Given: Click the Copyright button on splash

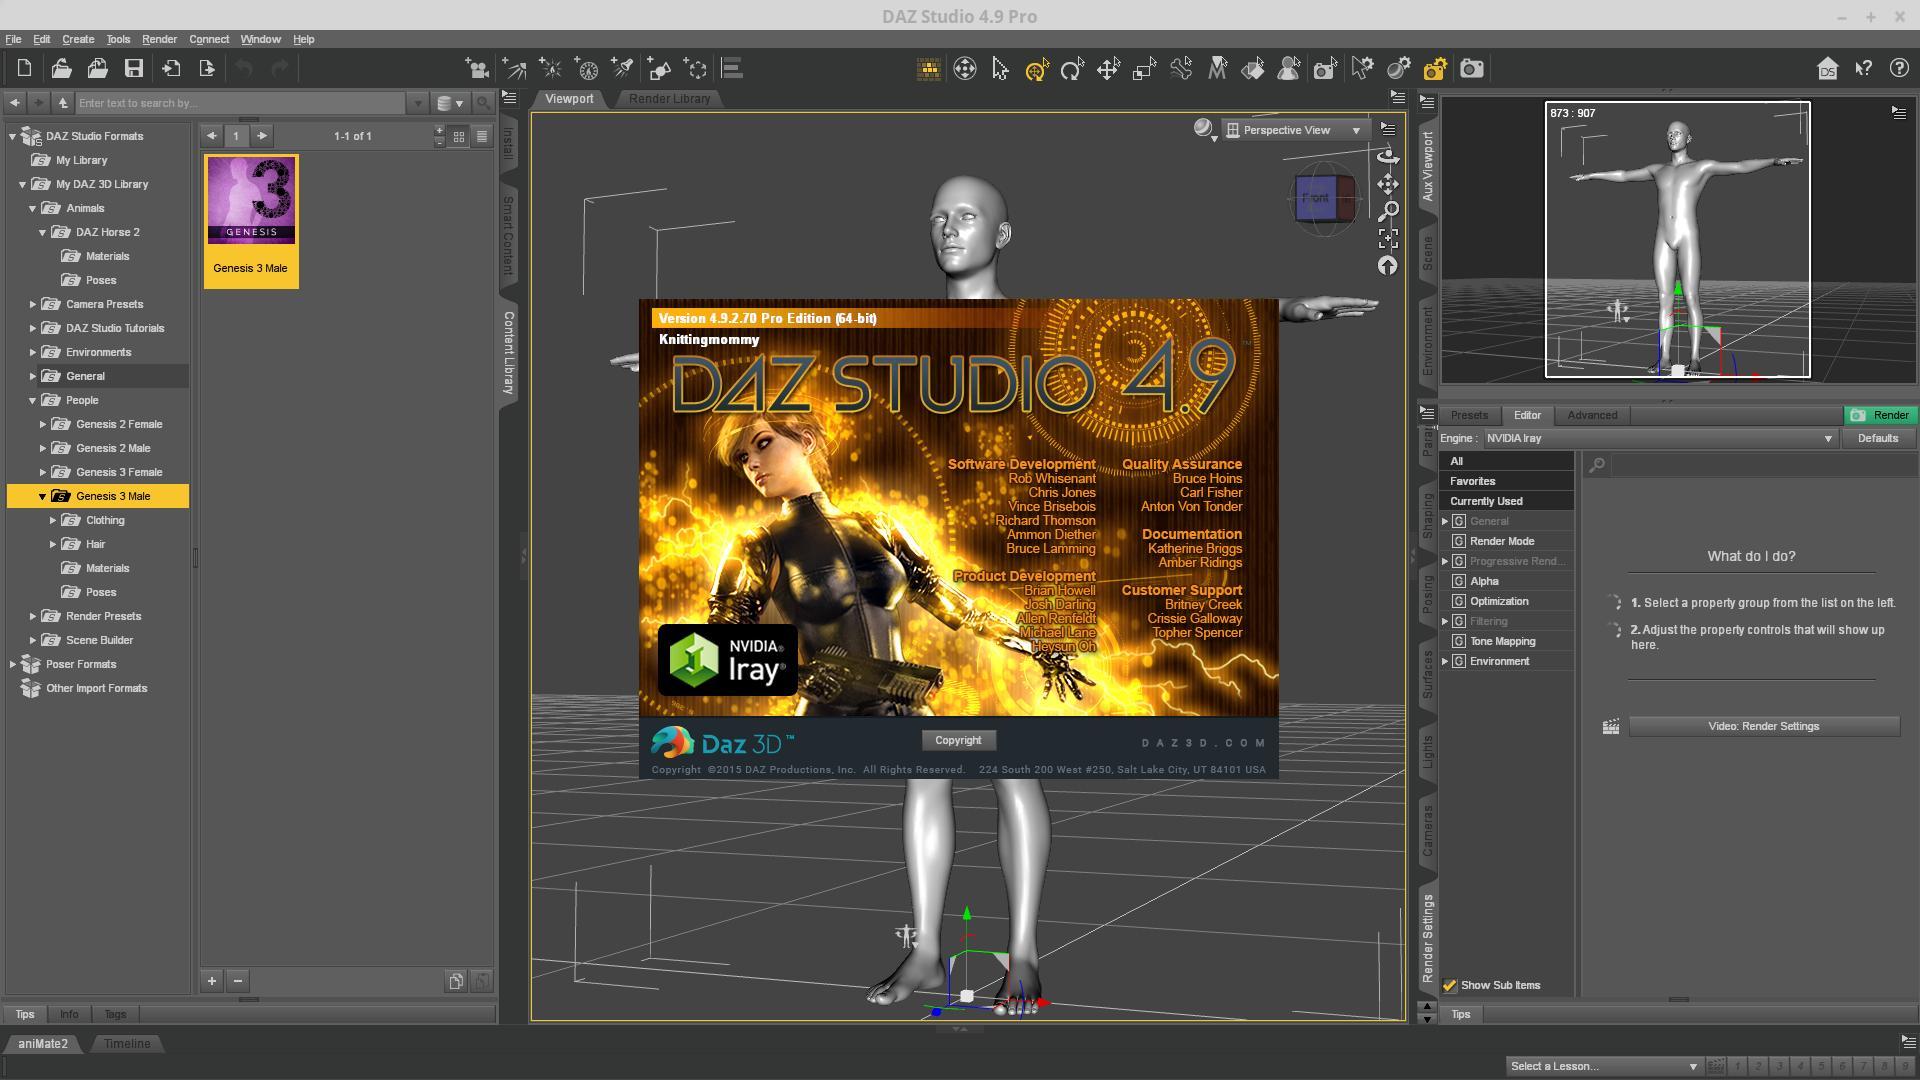Looking at the screenshot, I should click(958, 741).
